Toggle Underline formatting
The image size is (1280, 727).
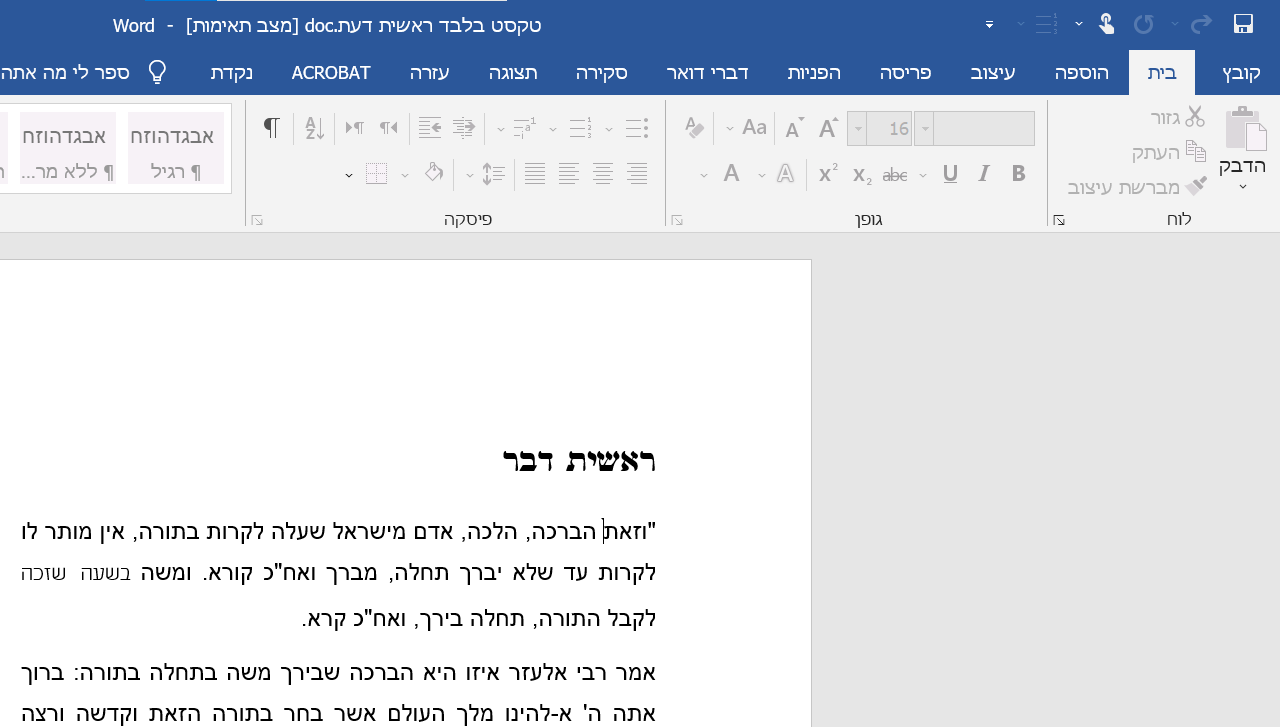(950, 174)
